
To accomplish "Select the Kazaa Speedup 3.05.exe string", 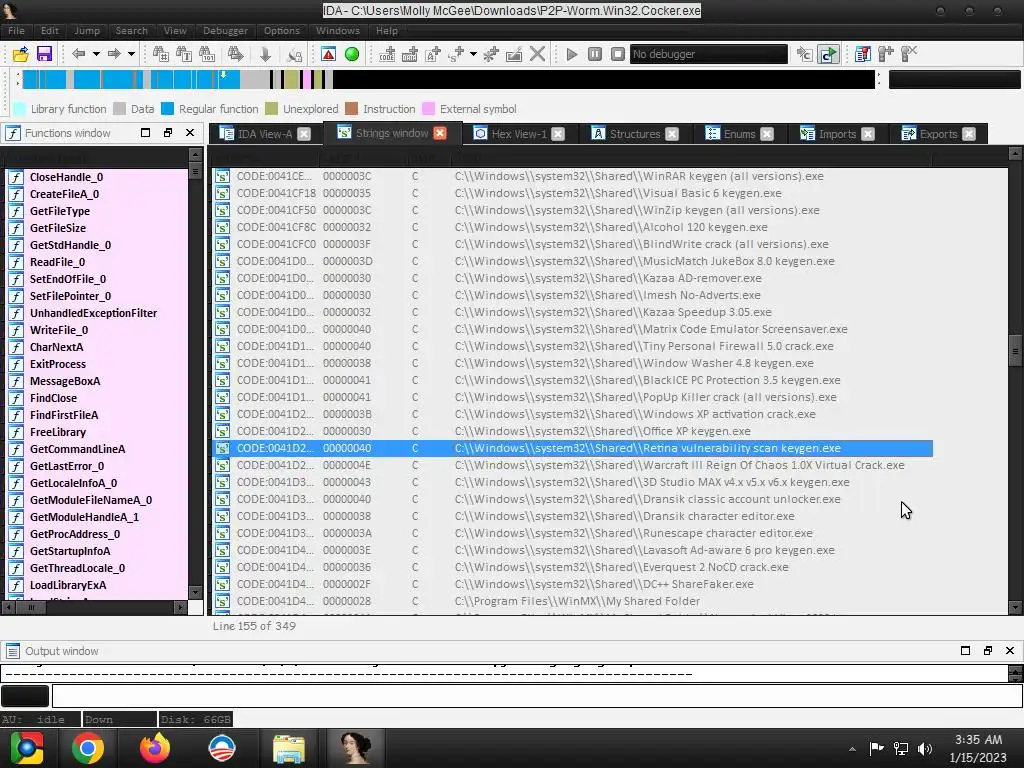I will tap(573, 312).
